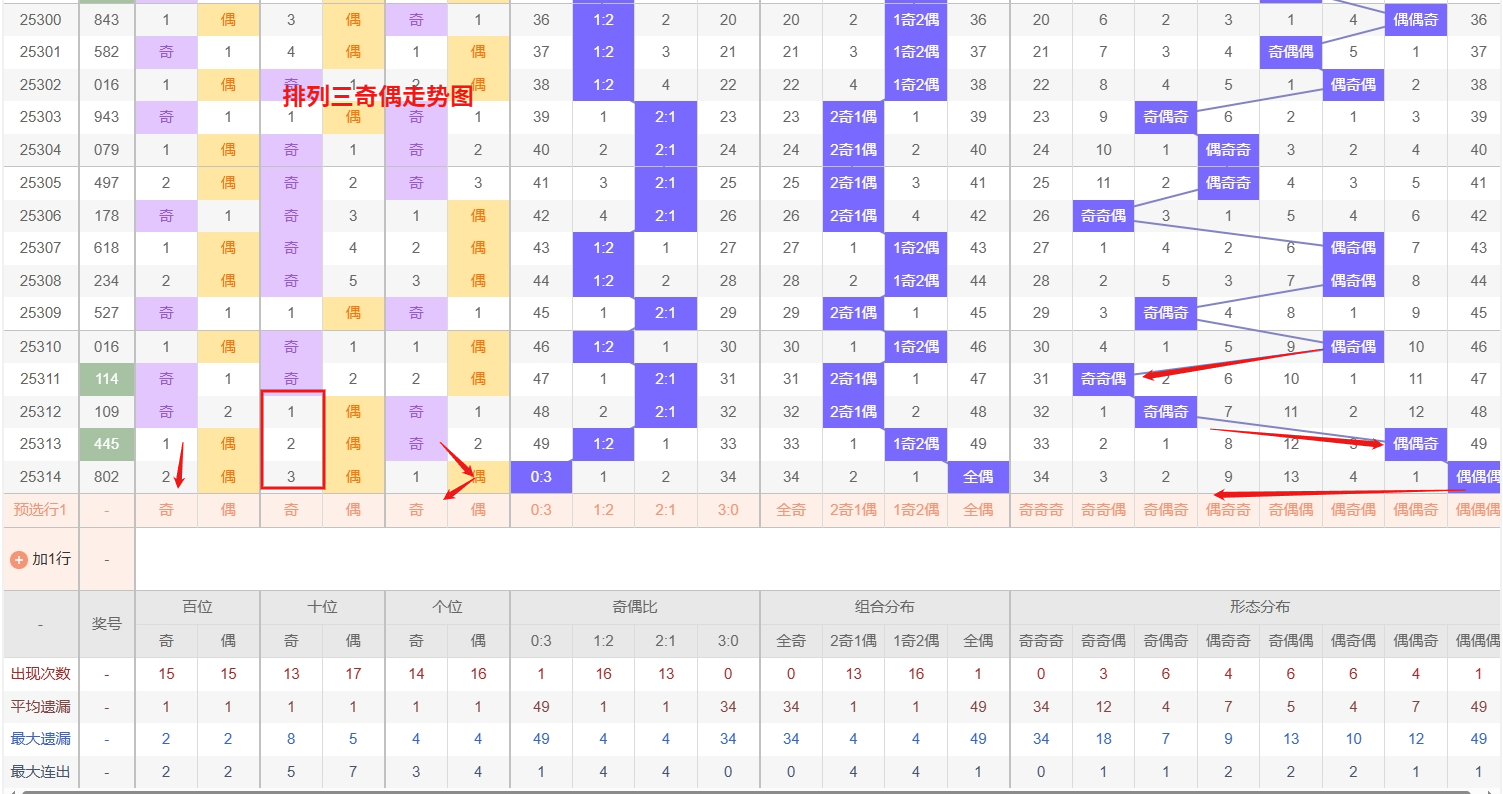
Task: Toggle 奇奇奇 in the 预选行1 row
Action: point(1041,510)
